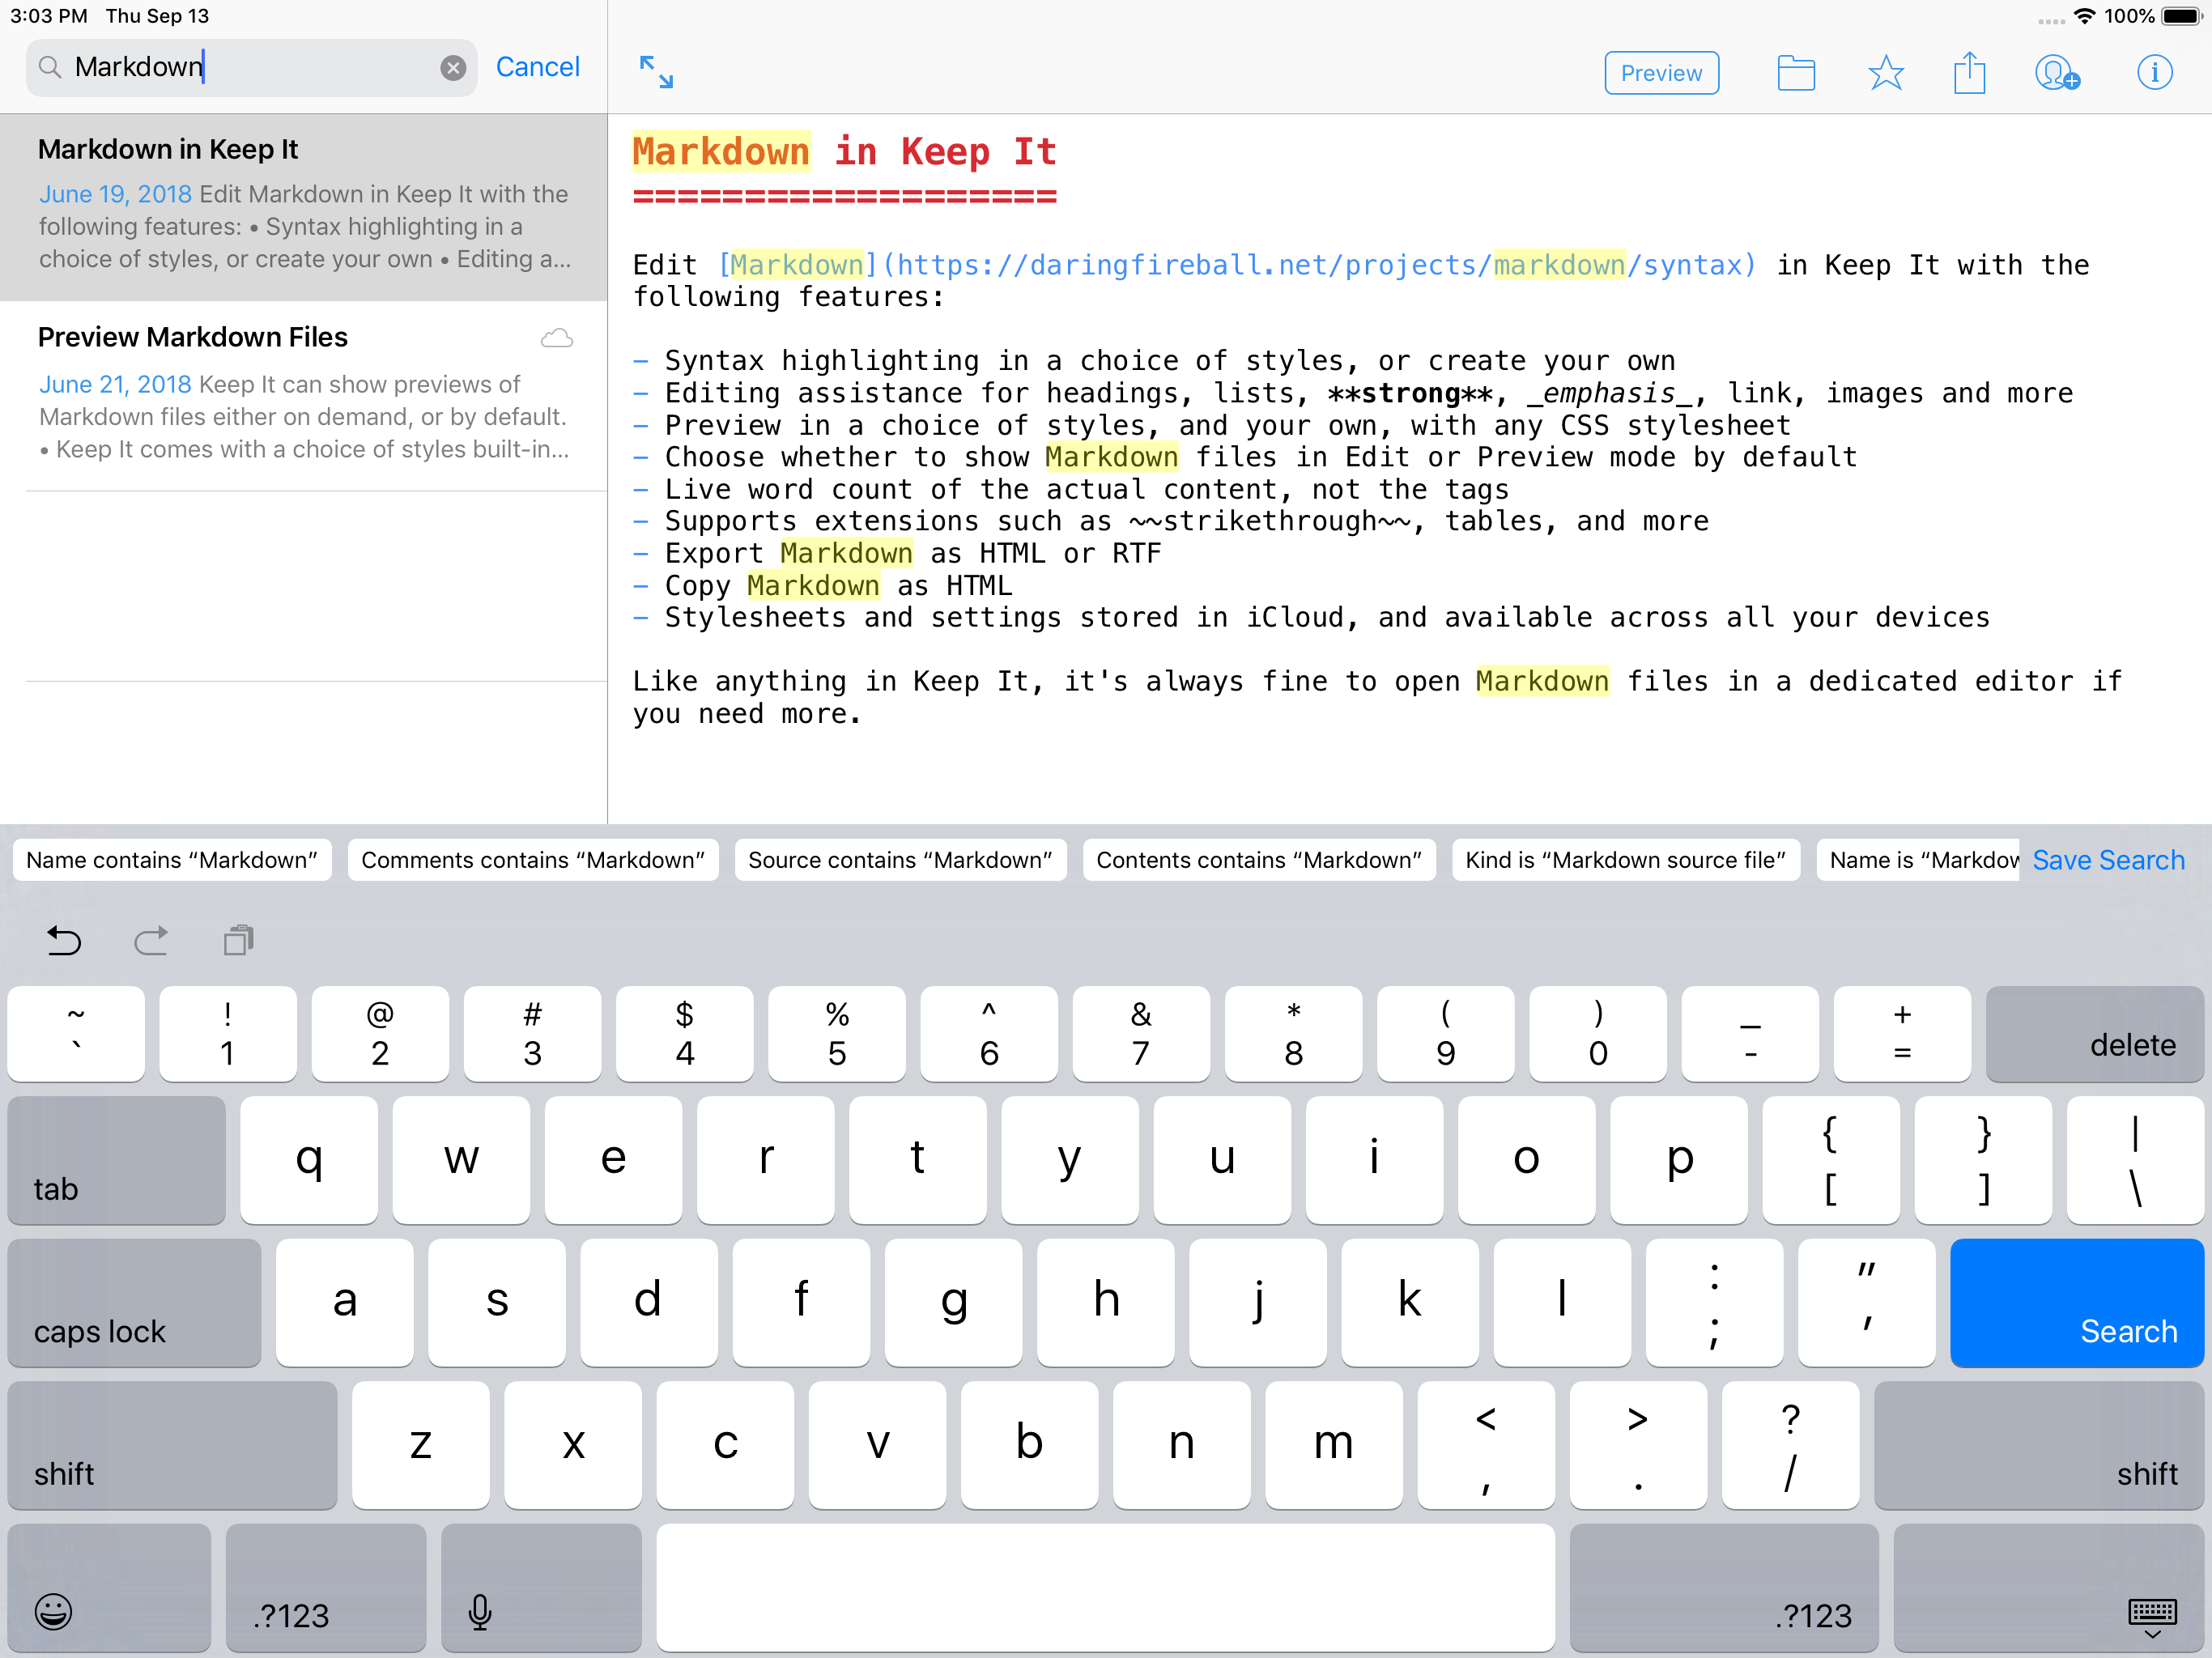The image size is (2212, 1658).
Task: Switch to symbols with right .?123 key
Action: tap(1724, 1588)
